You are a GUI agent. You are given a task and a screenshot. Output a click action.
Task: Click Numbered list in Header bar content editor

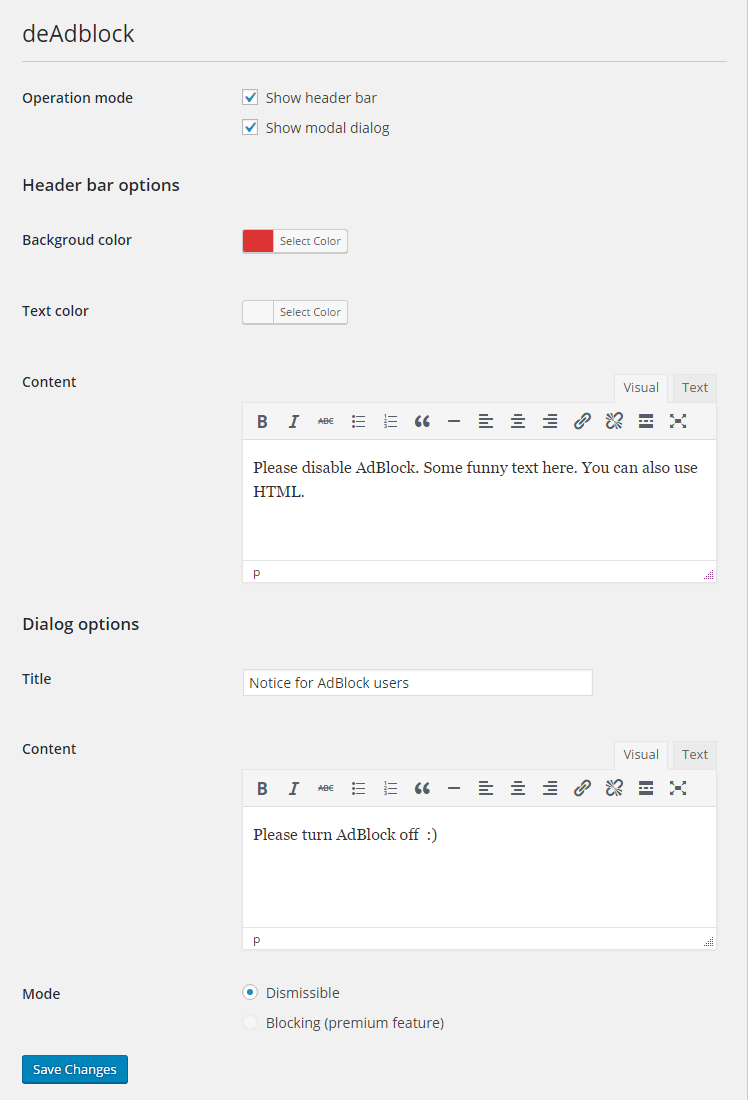coord(390,422)
